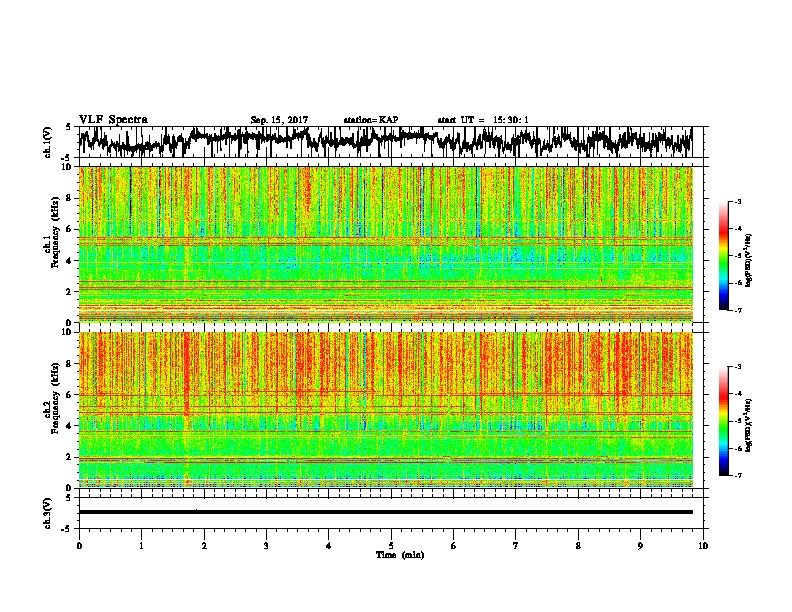Click the time axis tick label "5"
This screenshot has height=612, width=792.
tap(391, 546)
